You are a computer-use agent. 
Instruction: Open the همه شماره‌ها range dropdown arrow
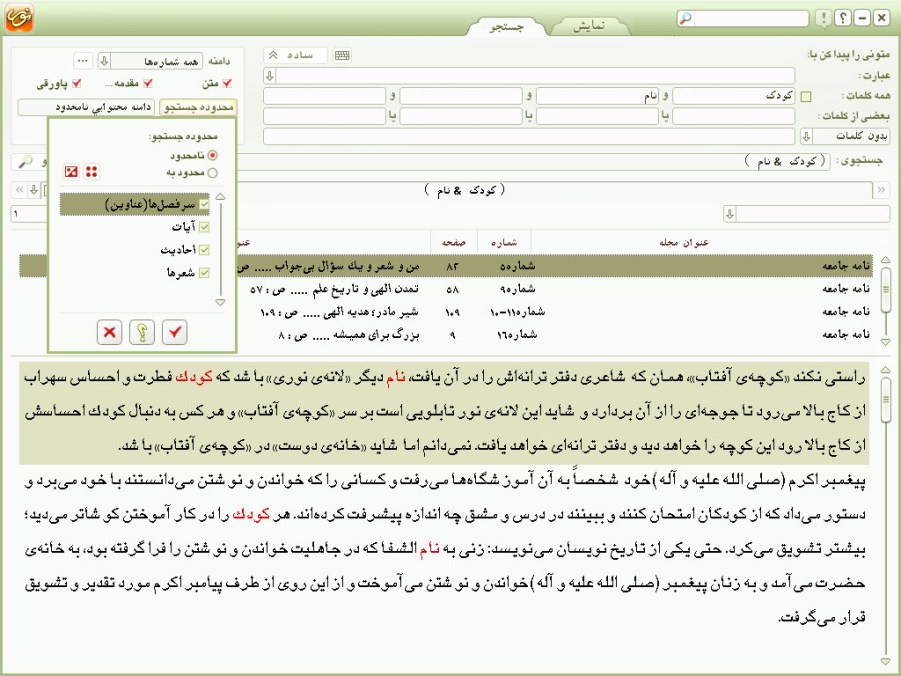point(104,61)
